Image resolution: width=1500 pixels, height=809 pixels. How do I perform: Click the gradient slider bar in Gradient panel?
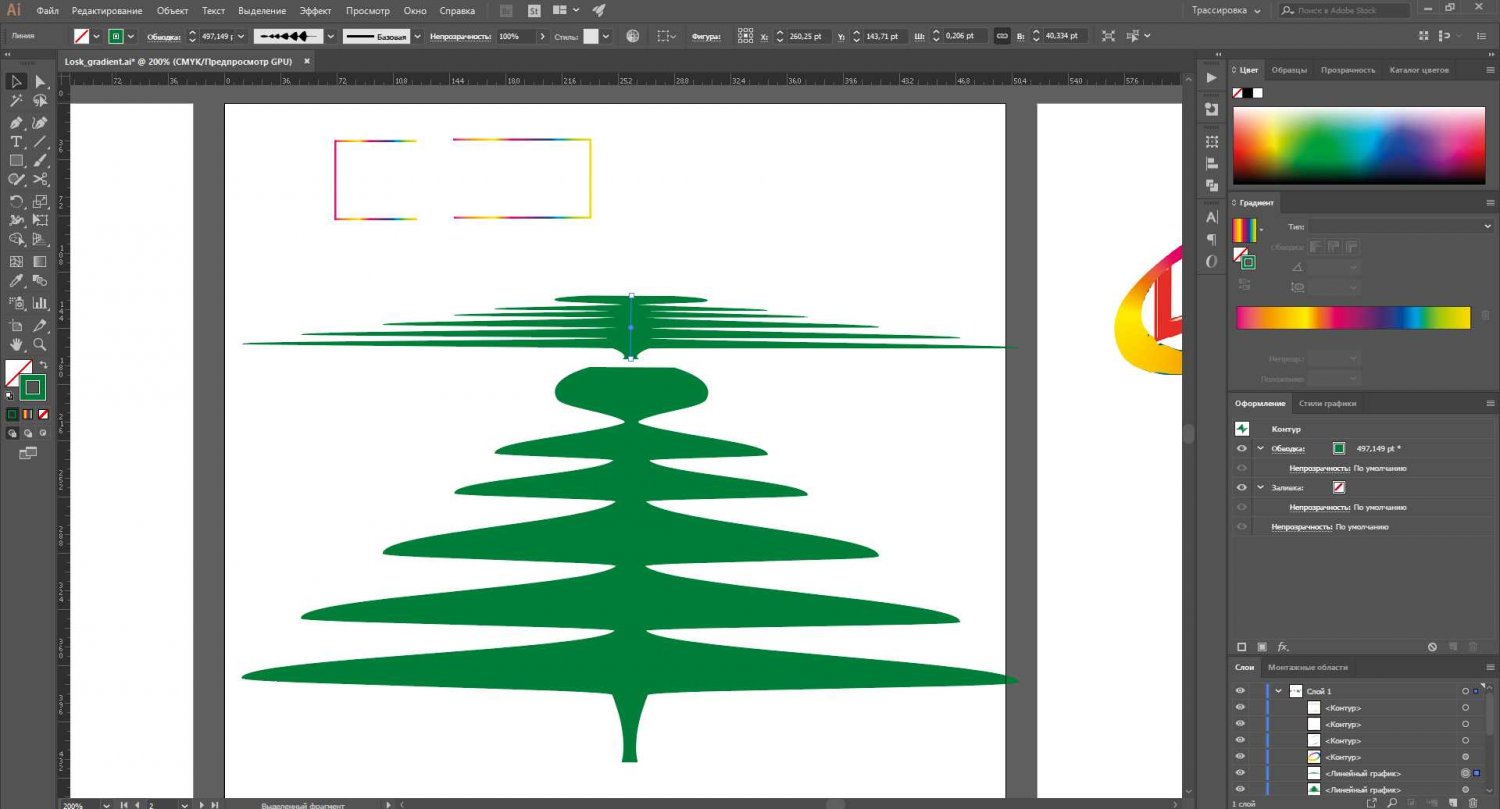coord(1353,318)
